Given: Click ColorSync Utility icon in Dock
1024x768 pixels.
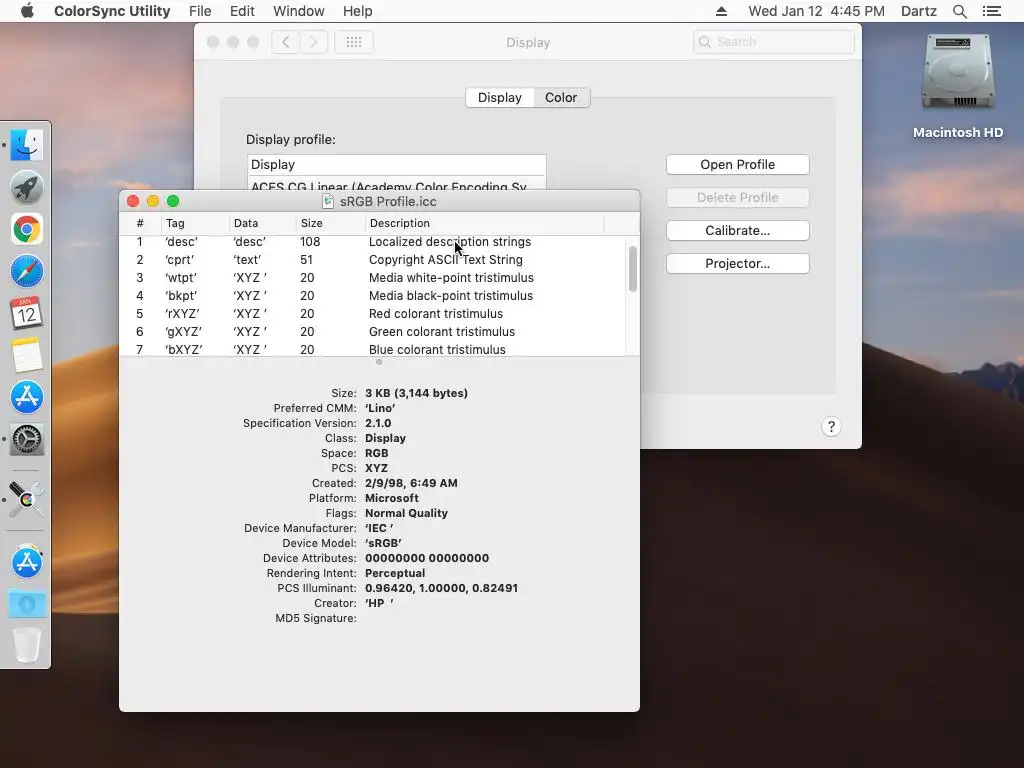Looking at the screenshot, I should 27,499.
